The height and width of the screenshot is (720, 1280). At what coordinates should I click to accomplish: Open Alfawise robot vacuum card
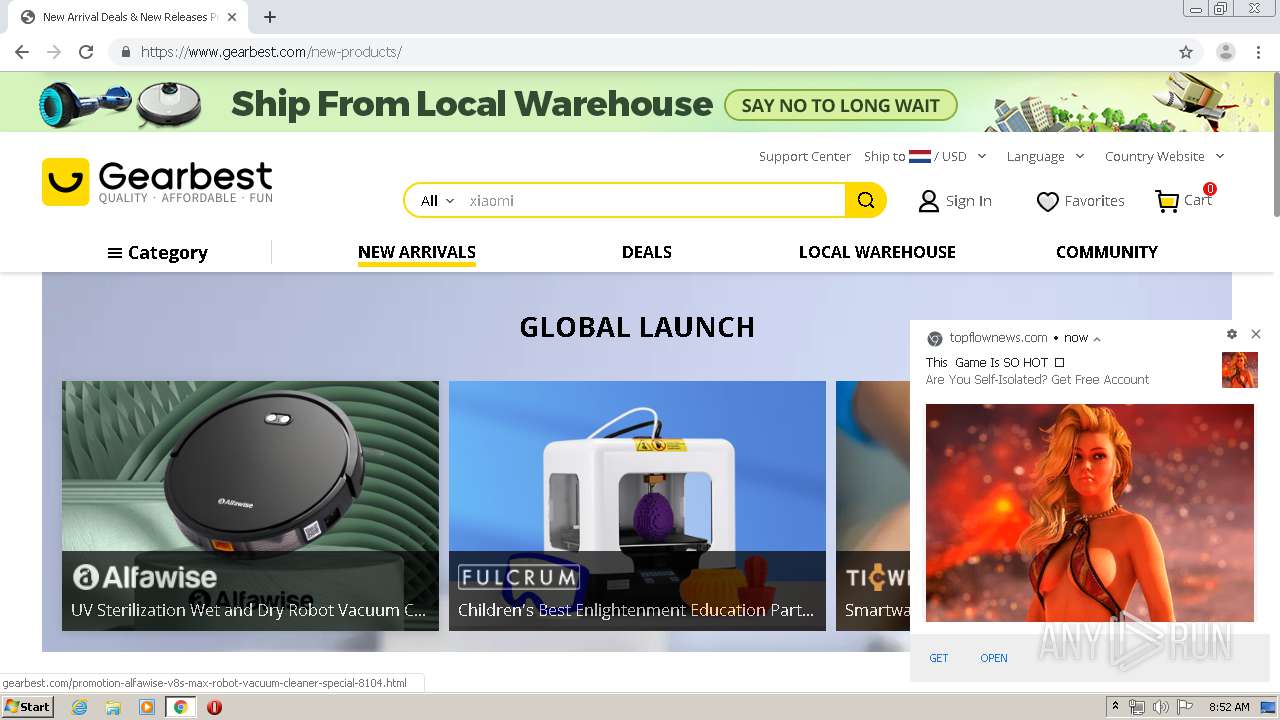pos(250,505)
